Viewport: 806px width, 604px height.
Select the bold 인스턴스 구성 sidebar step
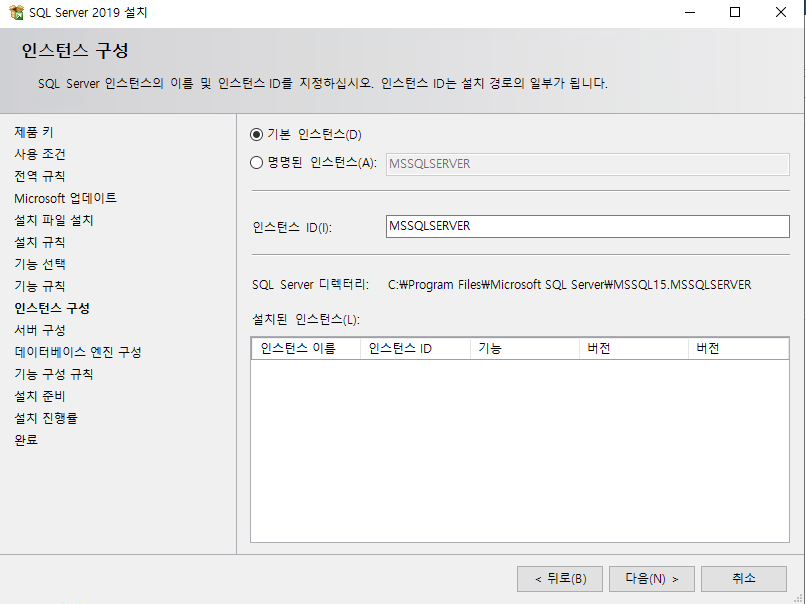[x=52, y=308]
